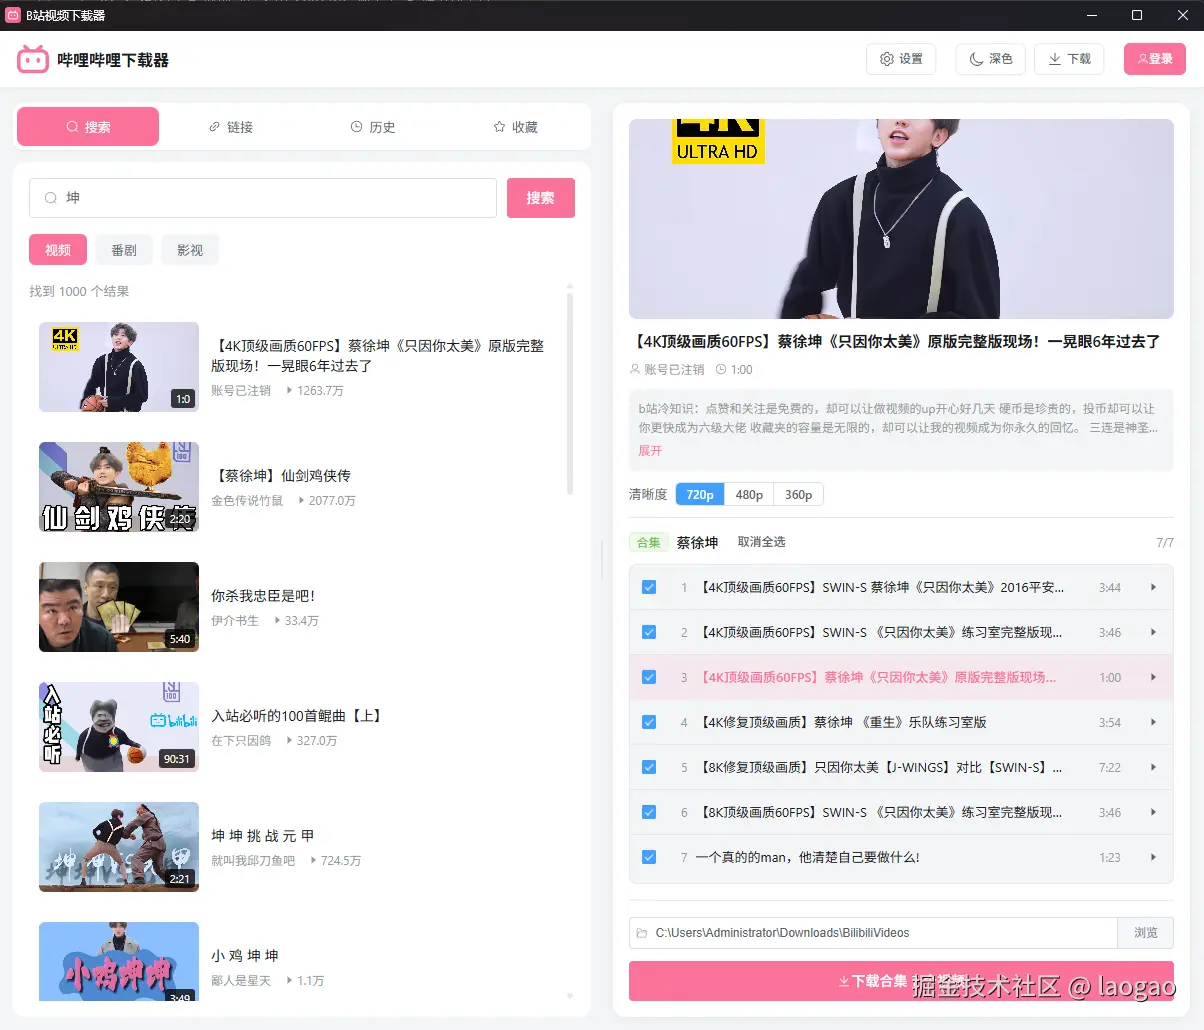1204x1030 pixels.
Task: Uncheck episode 2 练习室完整版 checkbox
Action: tap(649, 632)
